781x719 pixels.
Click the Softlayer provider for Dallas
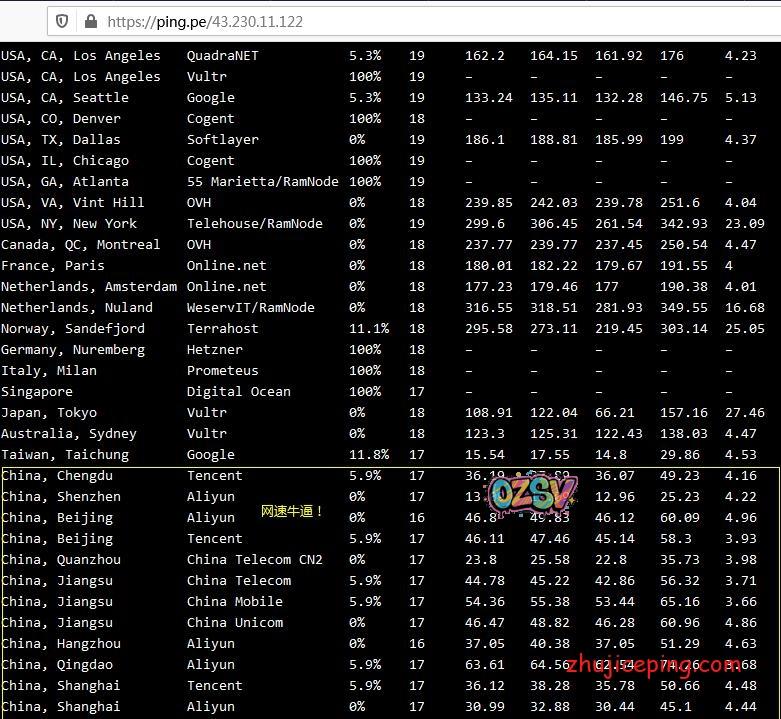pos(222,140)
